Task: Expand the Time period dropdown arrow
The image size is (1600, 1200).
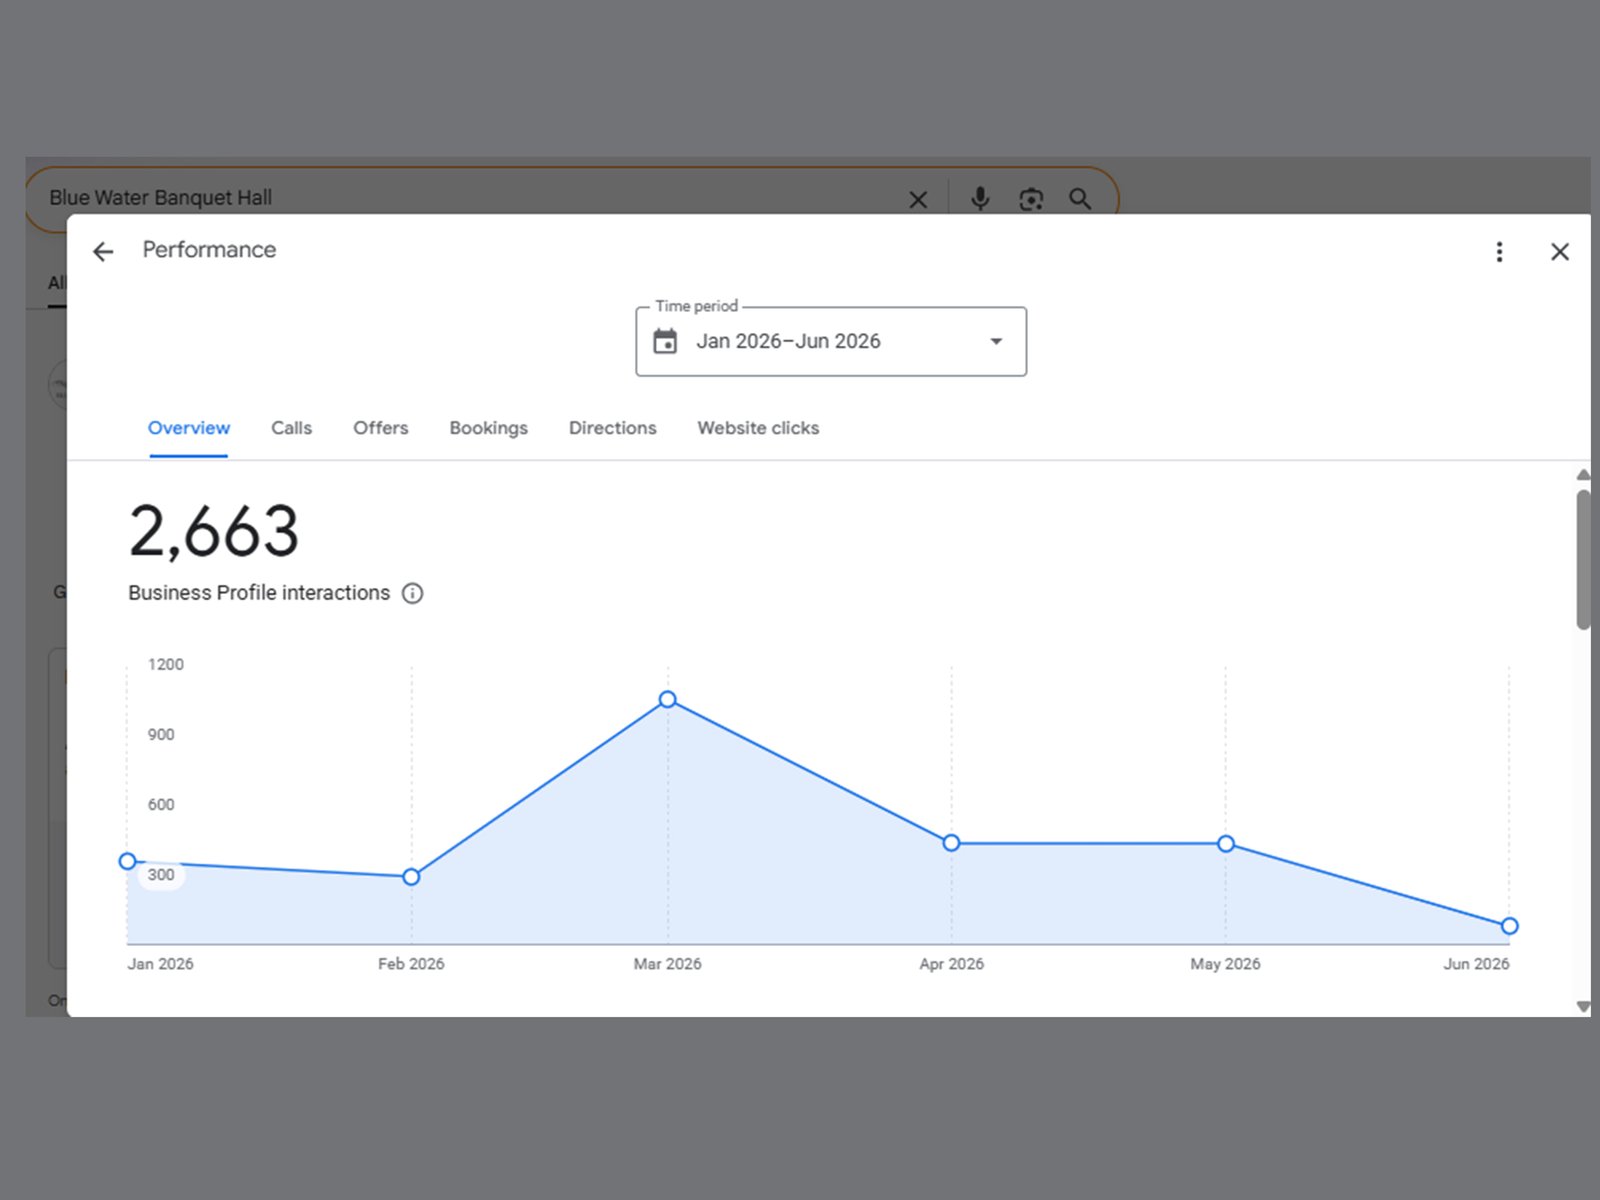Action: click(996, 341)
